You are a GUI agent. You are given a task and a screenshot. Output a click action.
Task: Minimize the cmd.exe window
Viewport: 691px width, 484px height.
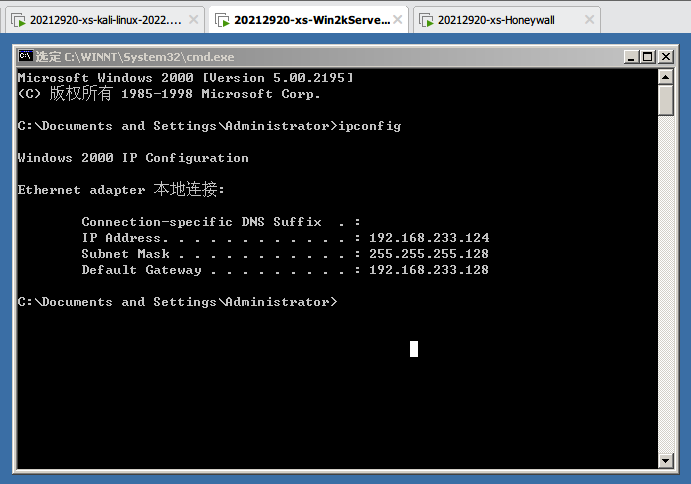[631, 57]
